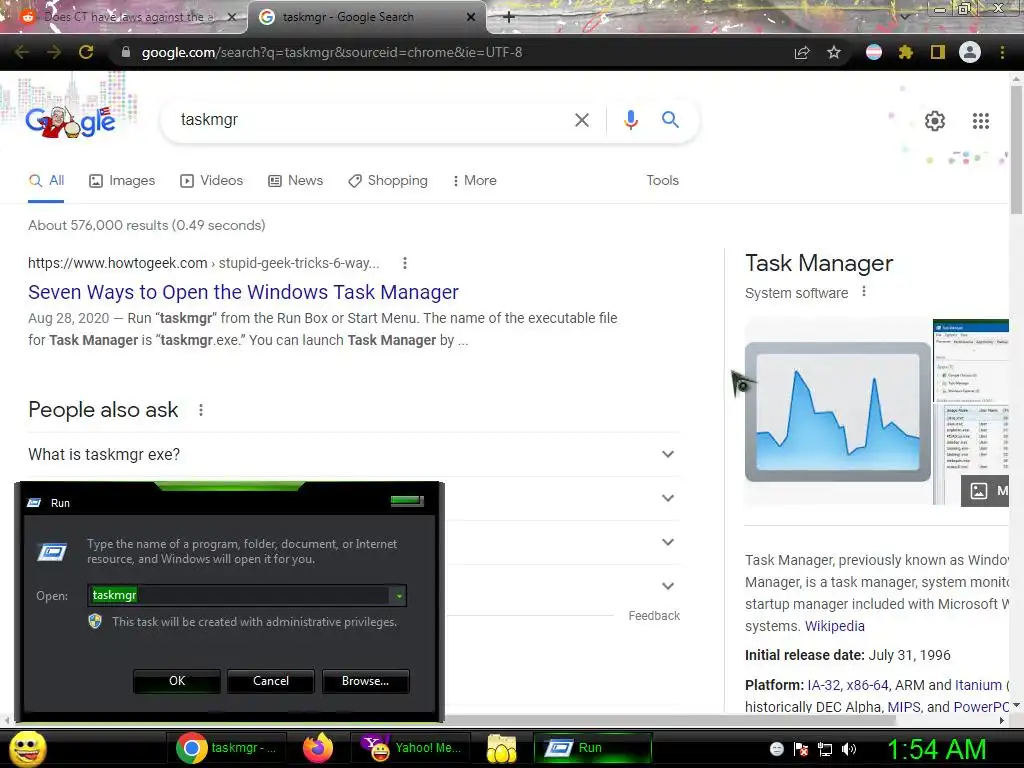Click the network tray icon
The width and height of the screenshot is (1024, 768).
825,749
